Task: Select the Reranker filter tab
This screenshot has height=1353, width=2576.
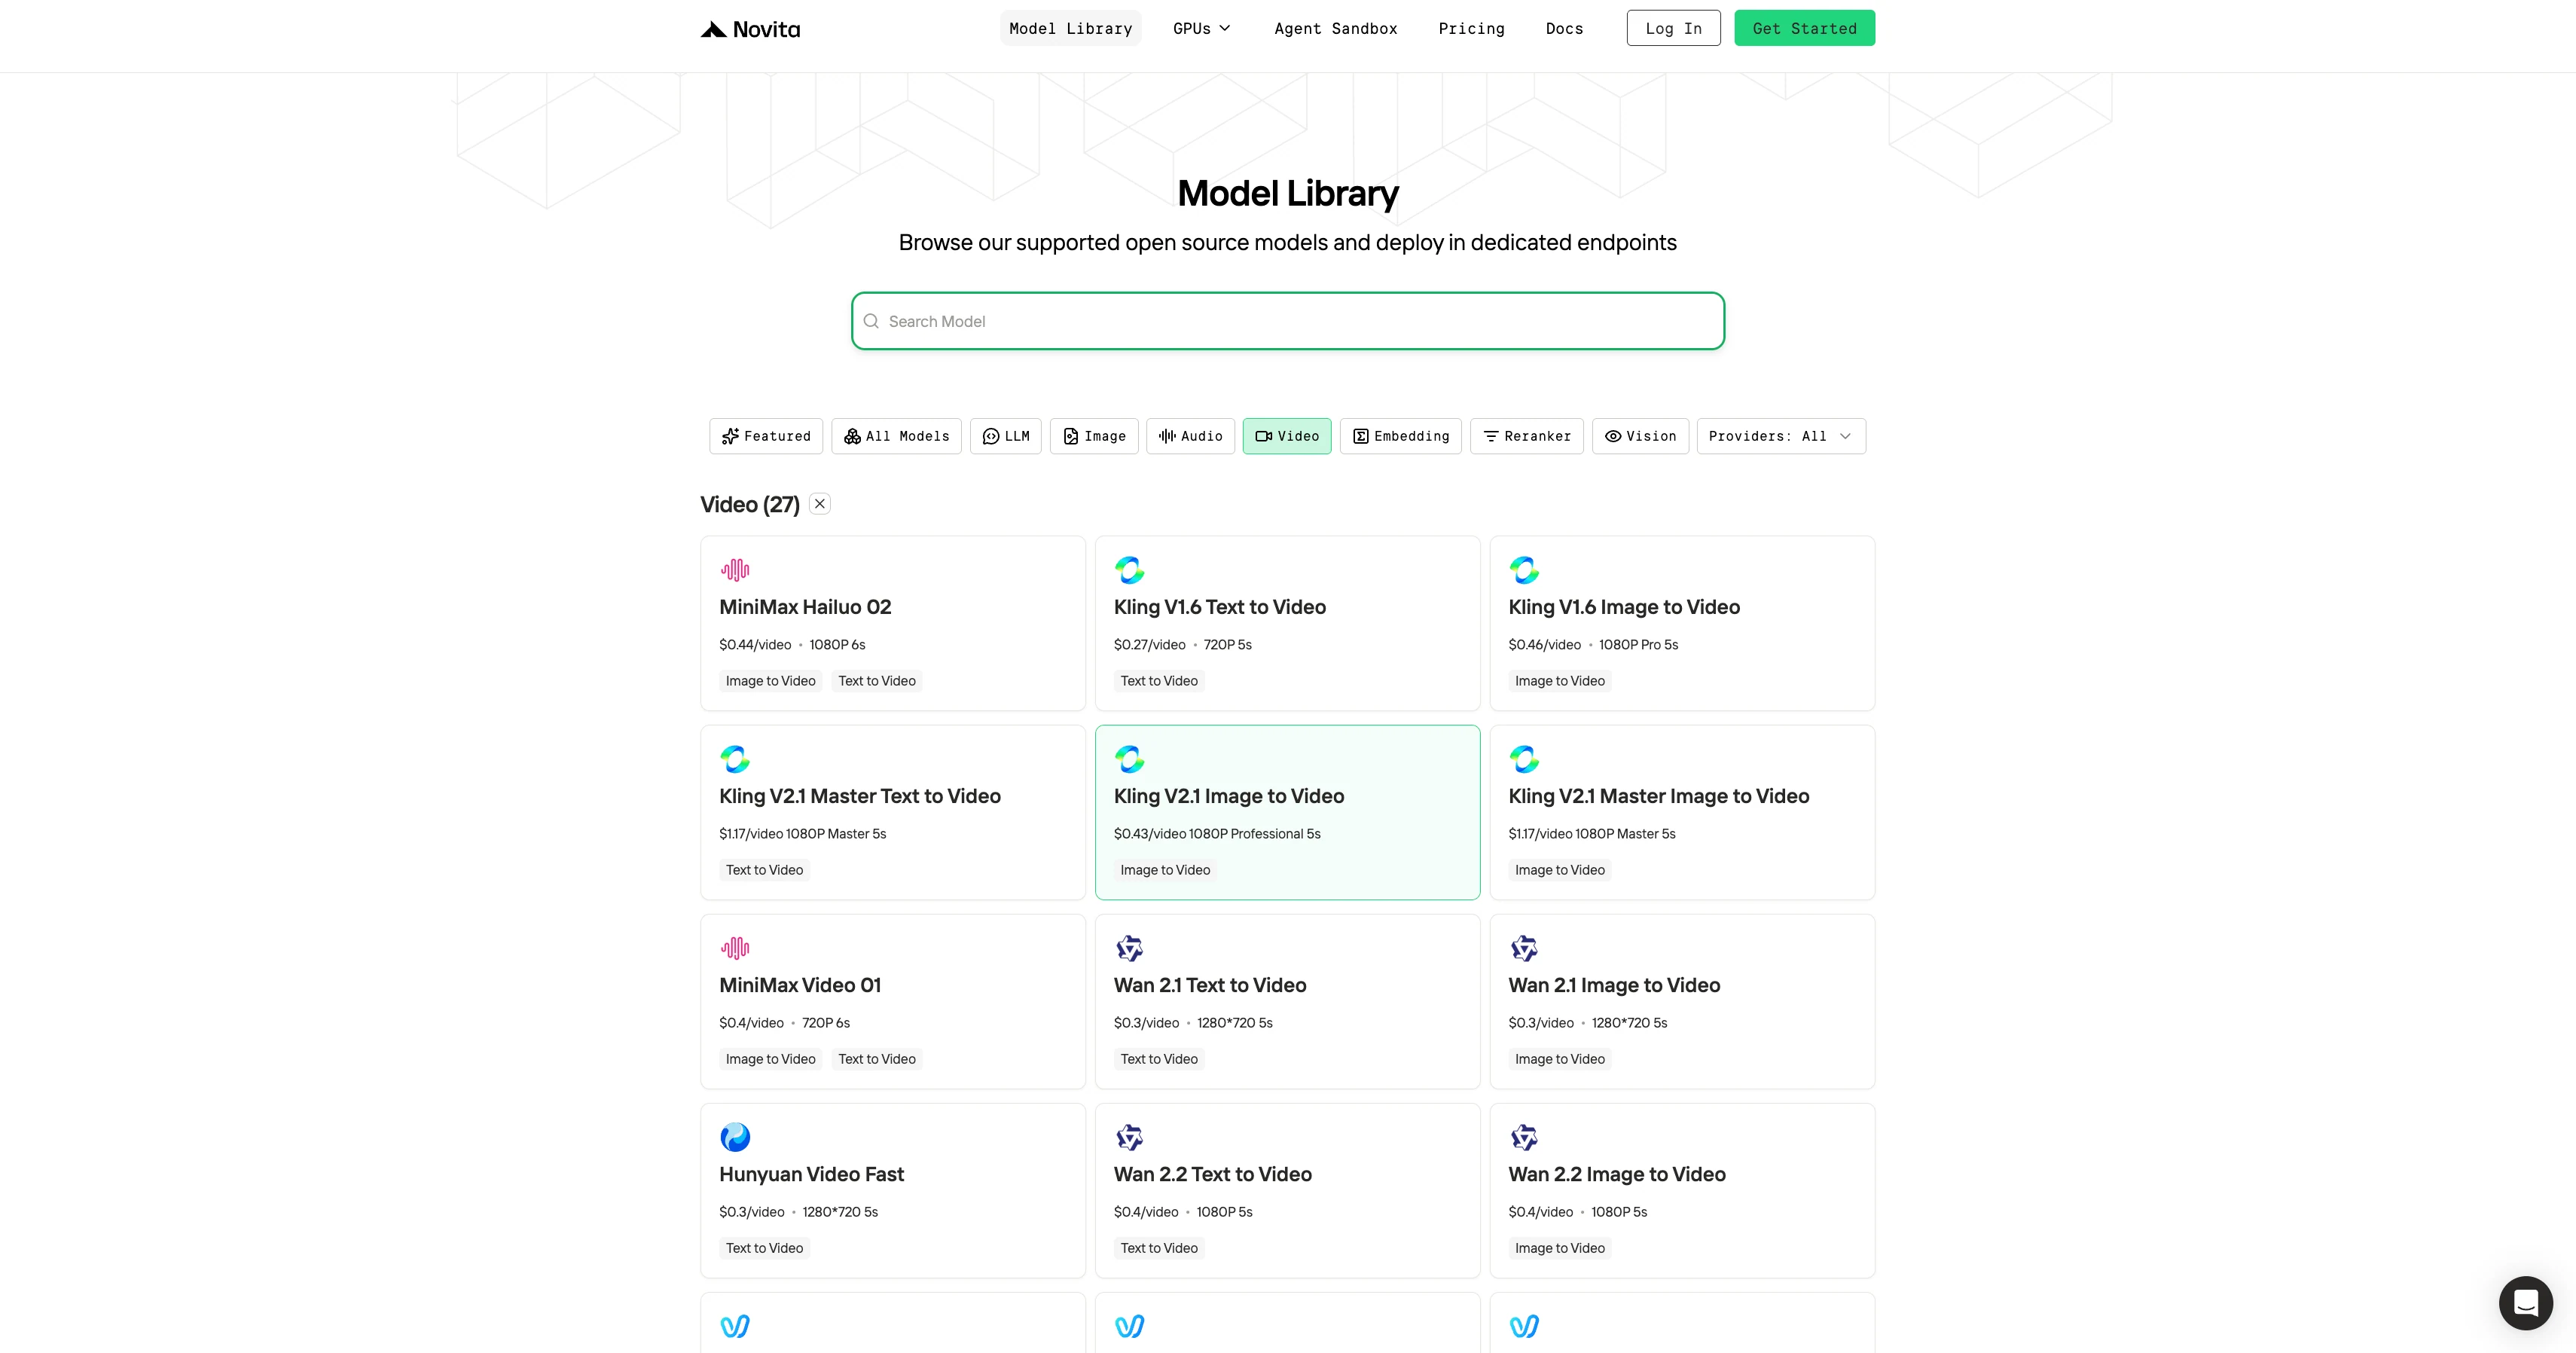Action: tap(1527, 436)
